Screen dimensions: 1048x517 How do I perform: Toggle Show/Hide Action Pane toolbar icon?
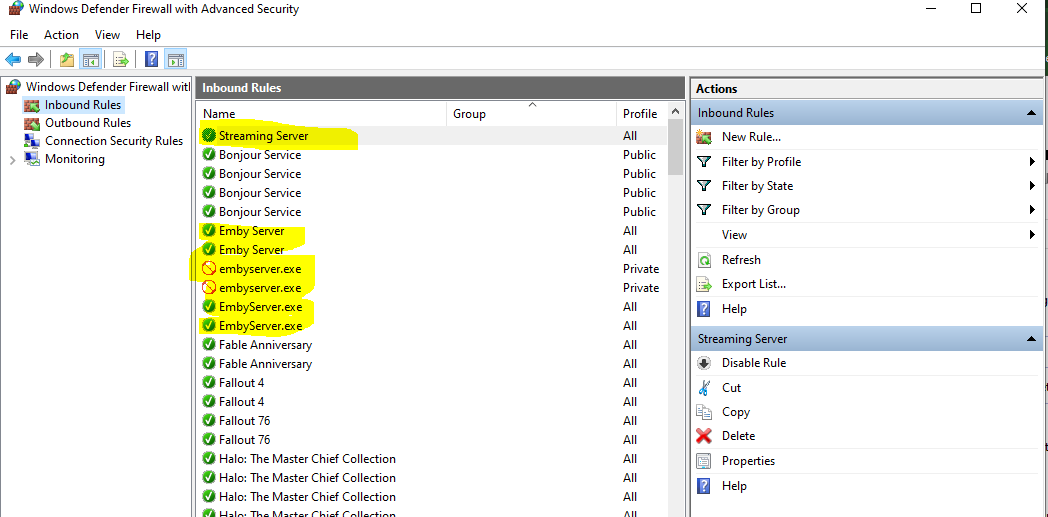[175, 59]
